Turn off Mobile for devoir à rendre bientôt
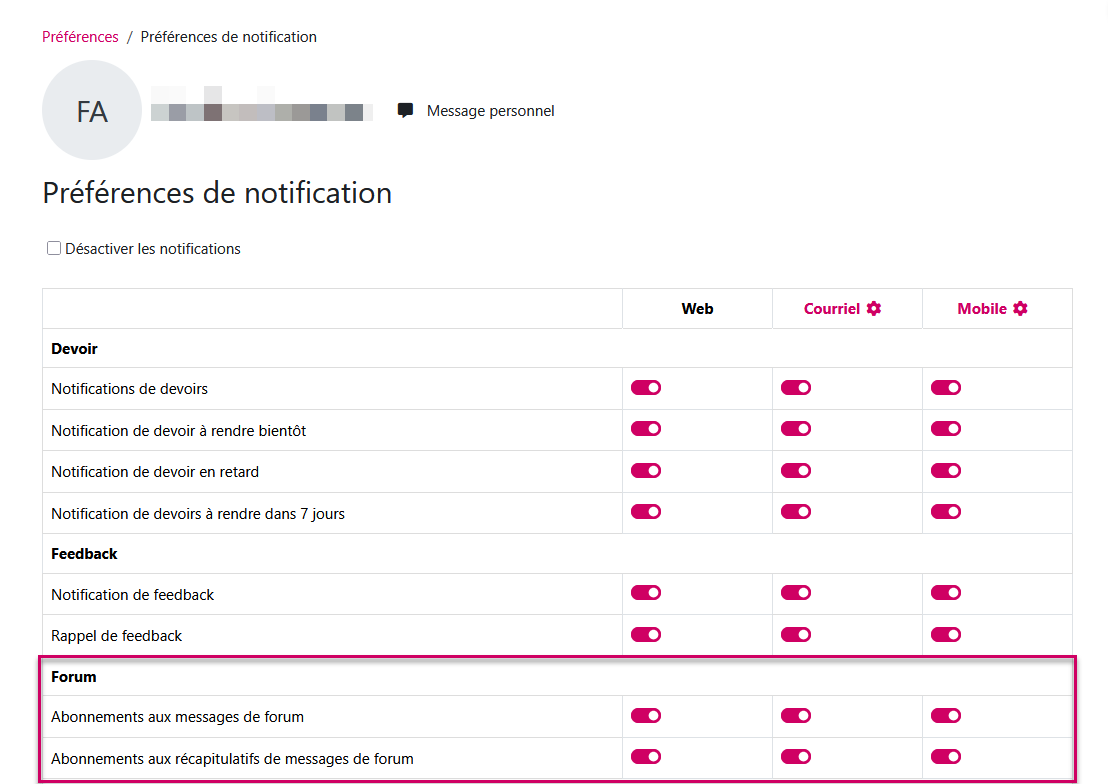The height and width of the screenshot is (784, 1108). click(x=946, y=429)
